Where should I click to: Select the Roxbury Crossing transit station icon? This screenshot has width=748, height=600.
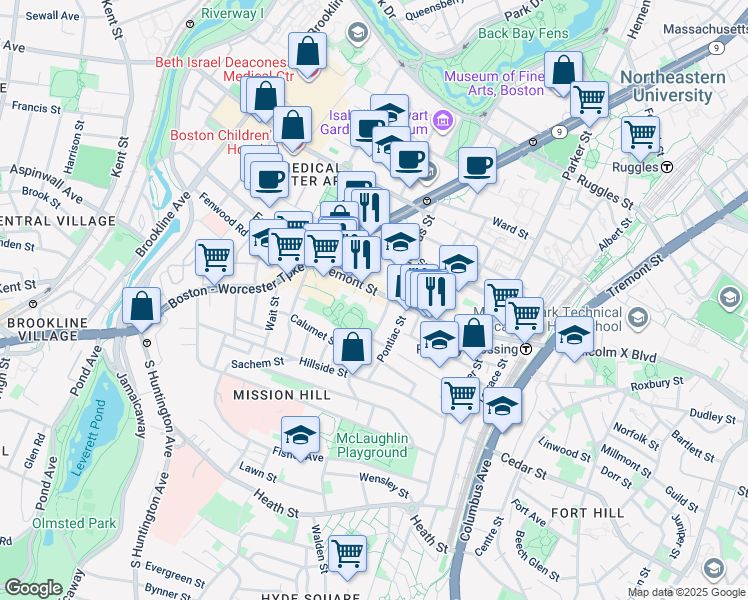click(526, 350)
